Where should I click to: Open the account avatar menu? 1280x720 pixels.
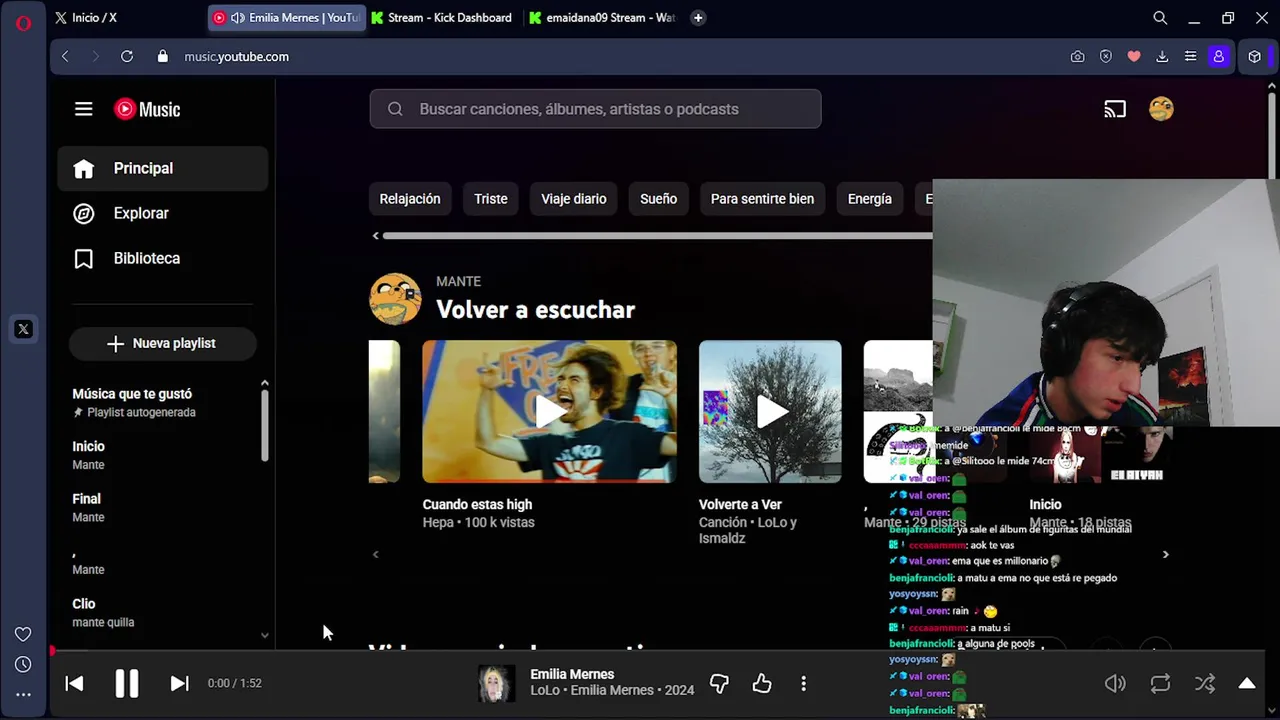coord(1161,109)
